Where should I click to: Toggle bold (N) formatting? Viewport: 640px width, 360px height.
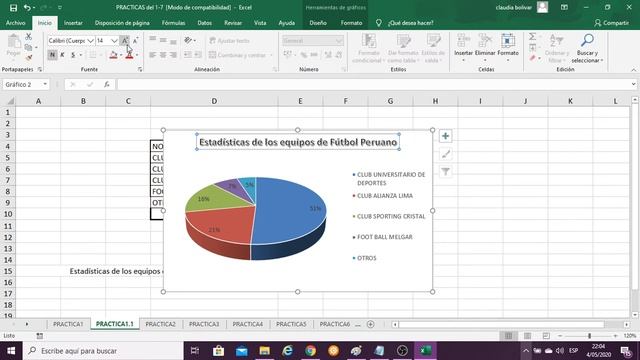click(52, 55)
